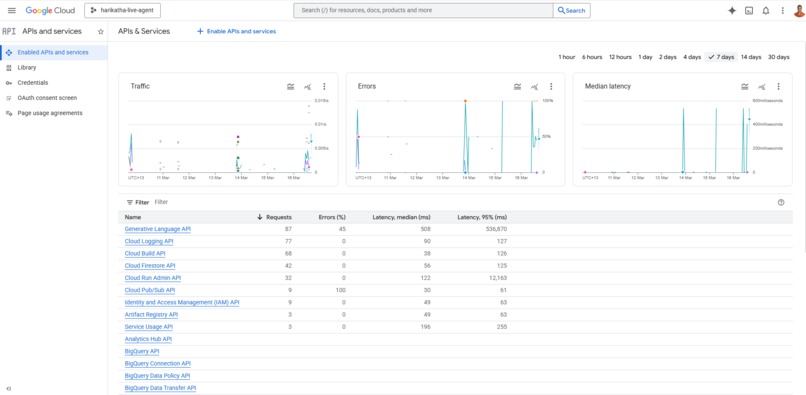Click the Filter icon above the table
The image size is (806, 395).
pos(130,203)
